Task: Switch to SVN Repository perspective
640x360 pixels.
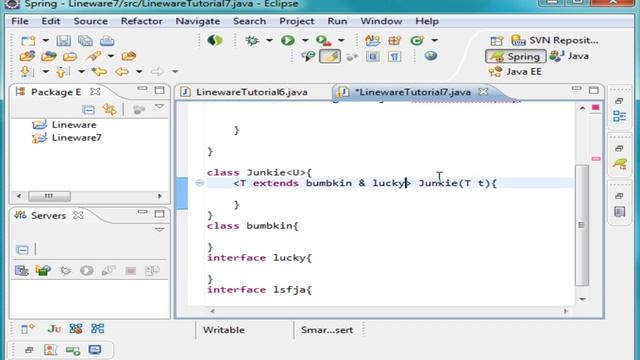Action: point(555,40)
